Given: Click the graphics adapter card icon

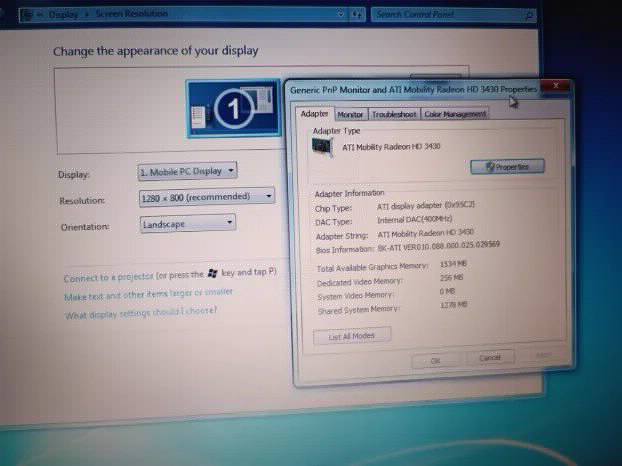Looking at the screenshot, I should (x=322, y=148).
